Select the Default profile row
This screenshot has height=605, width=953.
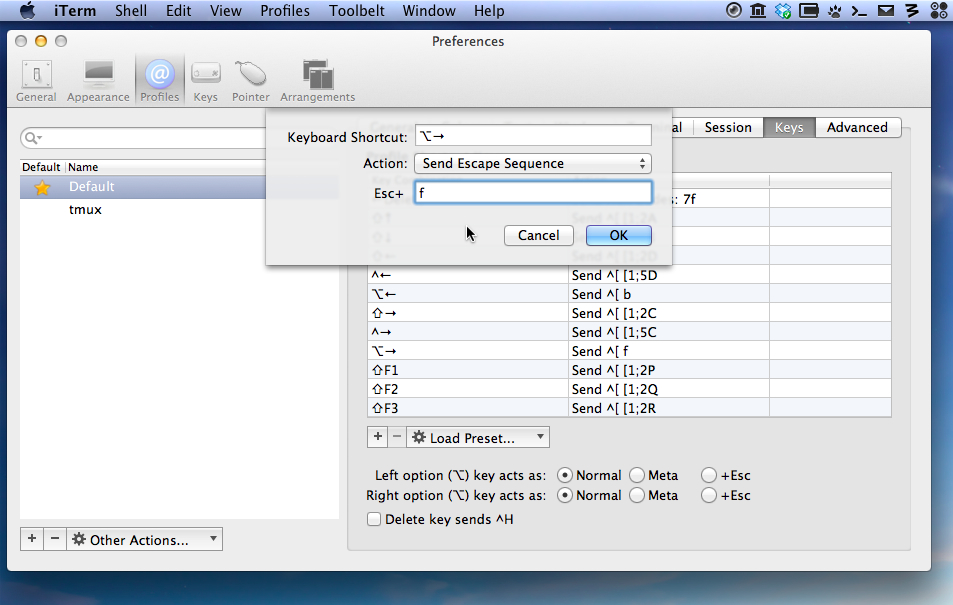(x=179, y=187)
